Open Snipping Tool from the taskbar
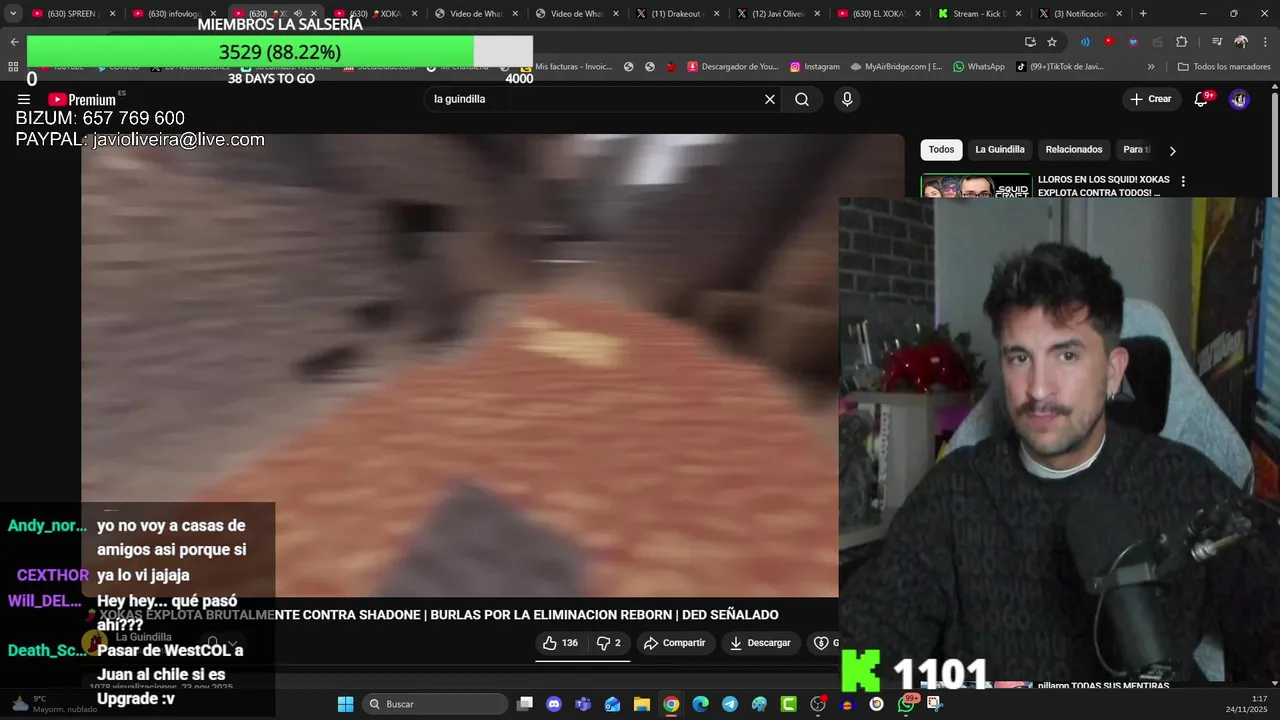 tap(934, 704)
